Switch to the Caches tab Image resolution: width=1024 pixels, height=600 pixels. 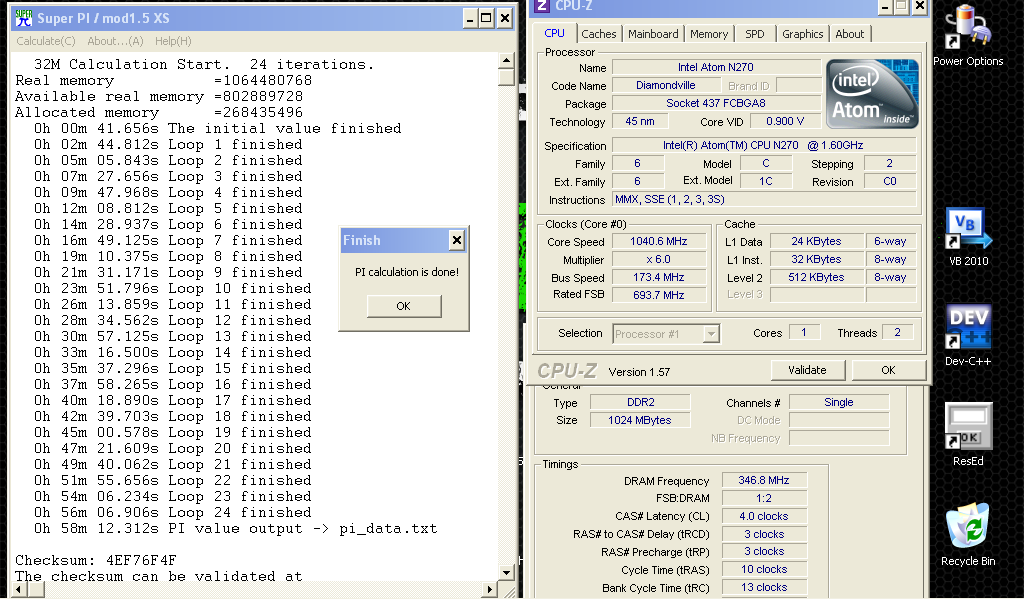coord(599,34)
